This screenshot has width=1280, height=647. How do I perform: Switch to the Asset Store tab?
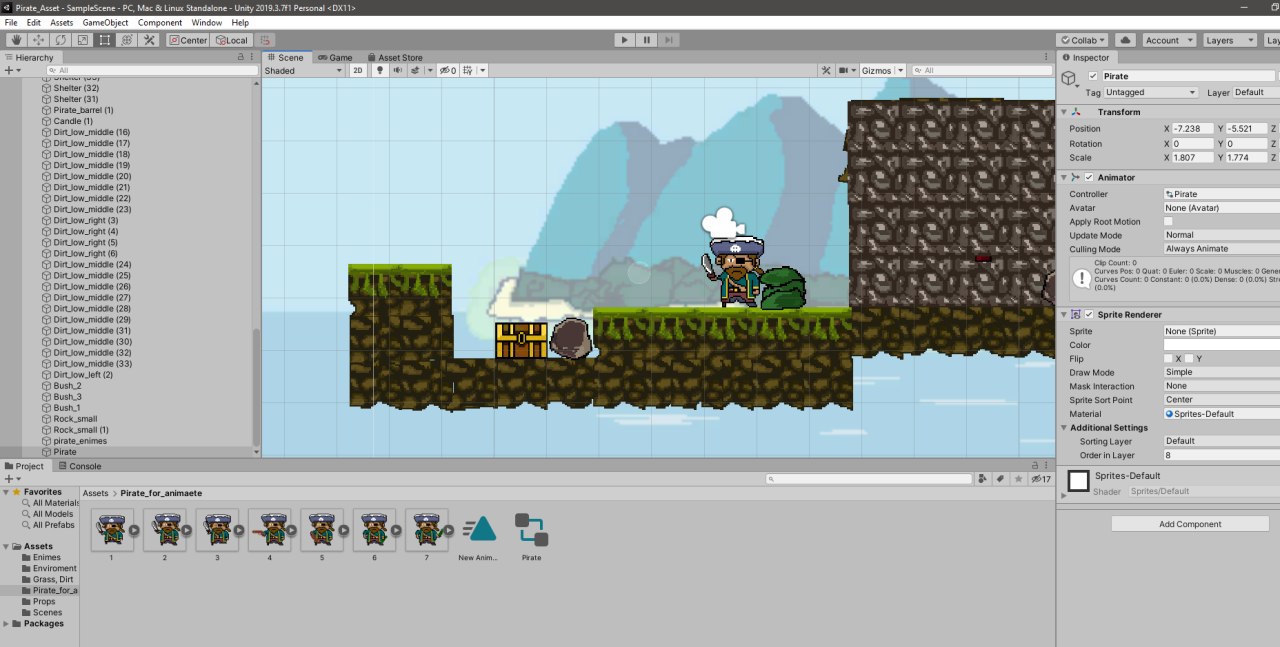tap(394, 57)
